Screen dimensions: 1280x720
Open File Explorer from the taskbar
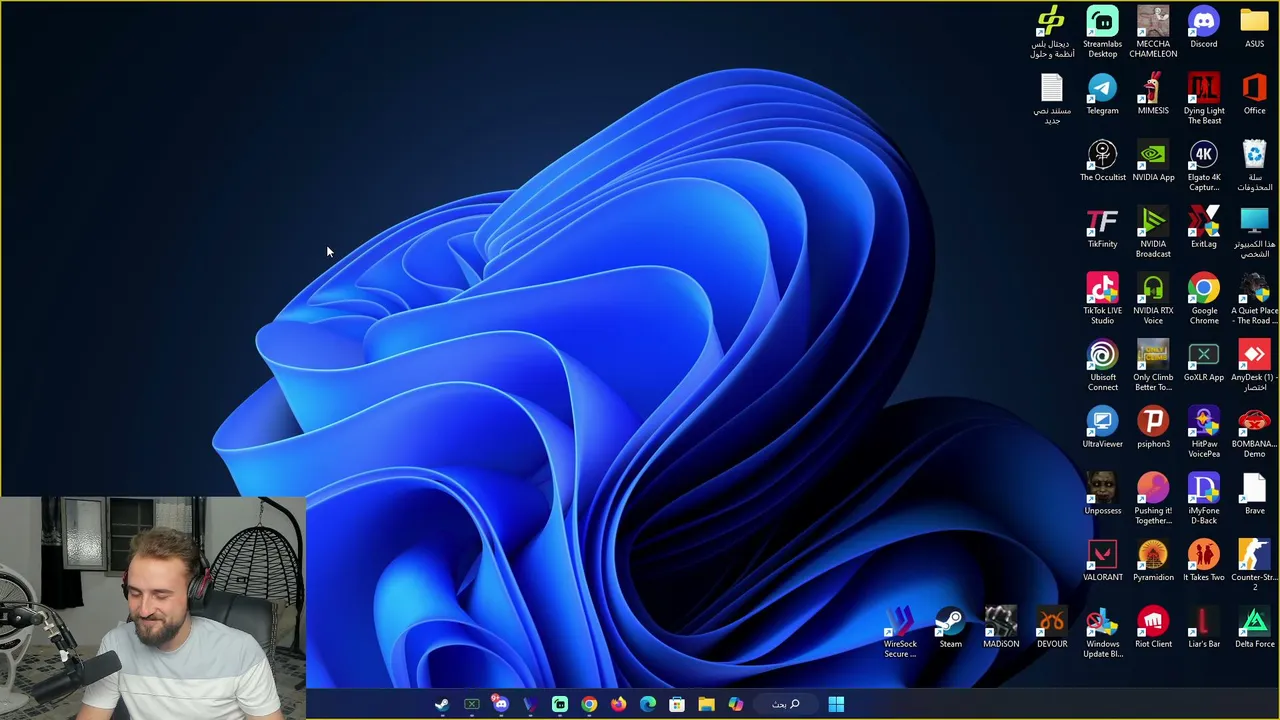point(706,704)
